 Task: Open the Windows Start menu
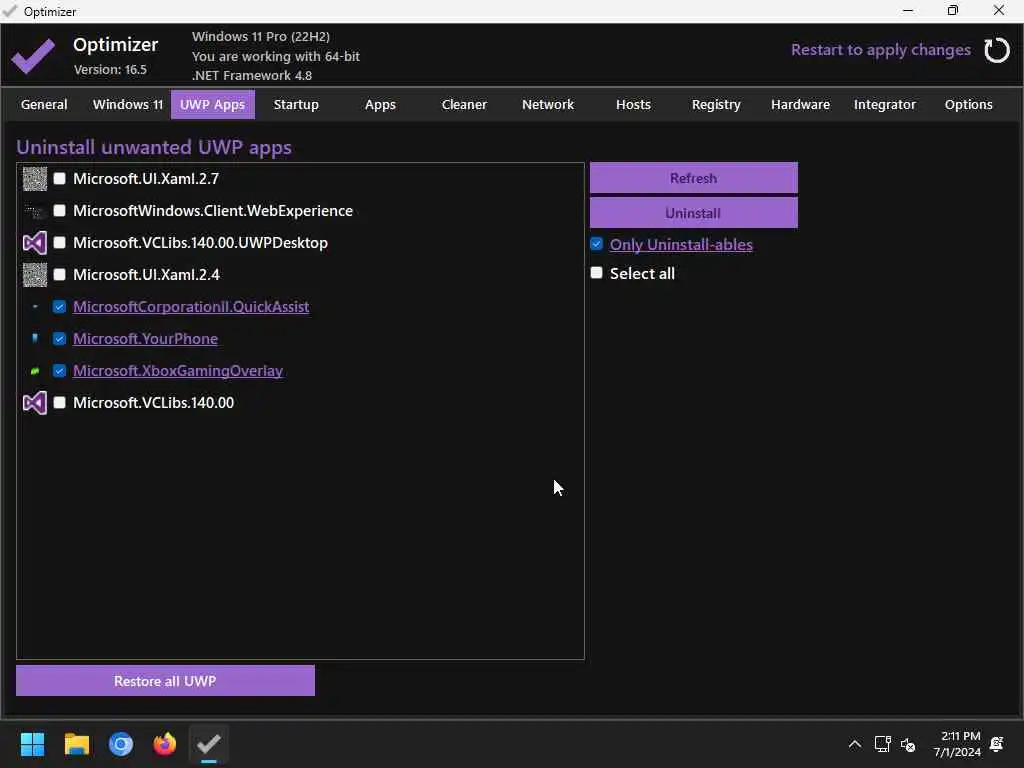(x=32, y=744)
